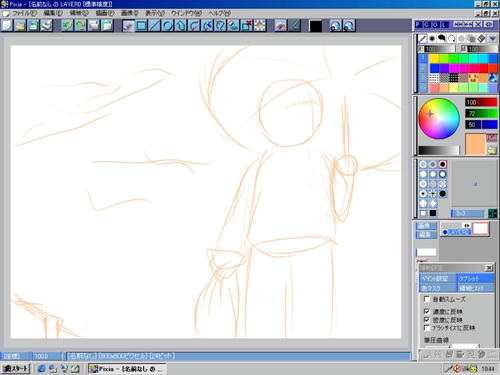Select the circle shape tool

click(x=167, y=26)
